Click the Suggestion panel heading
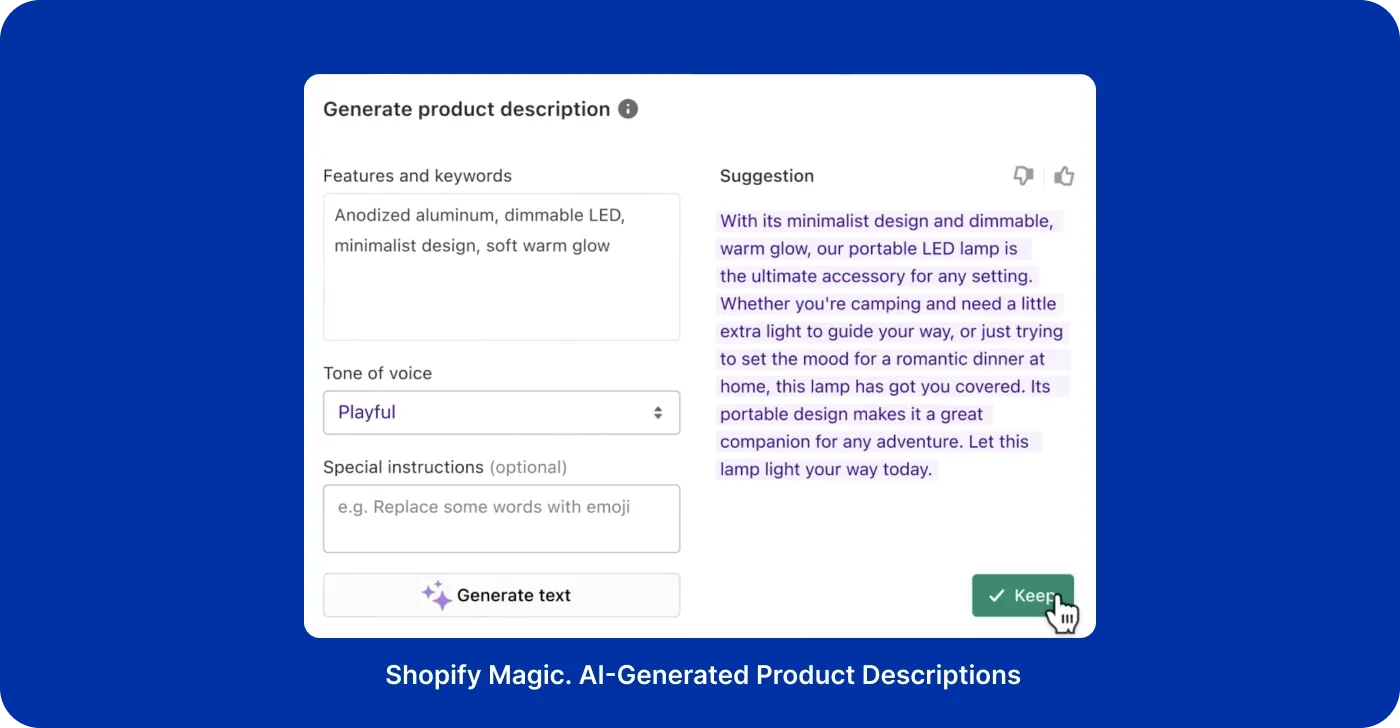The width and height of the screenshot is (1400, 728). tap(766, 175)
